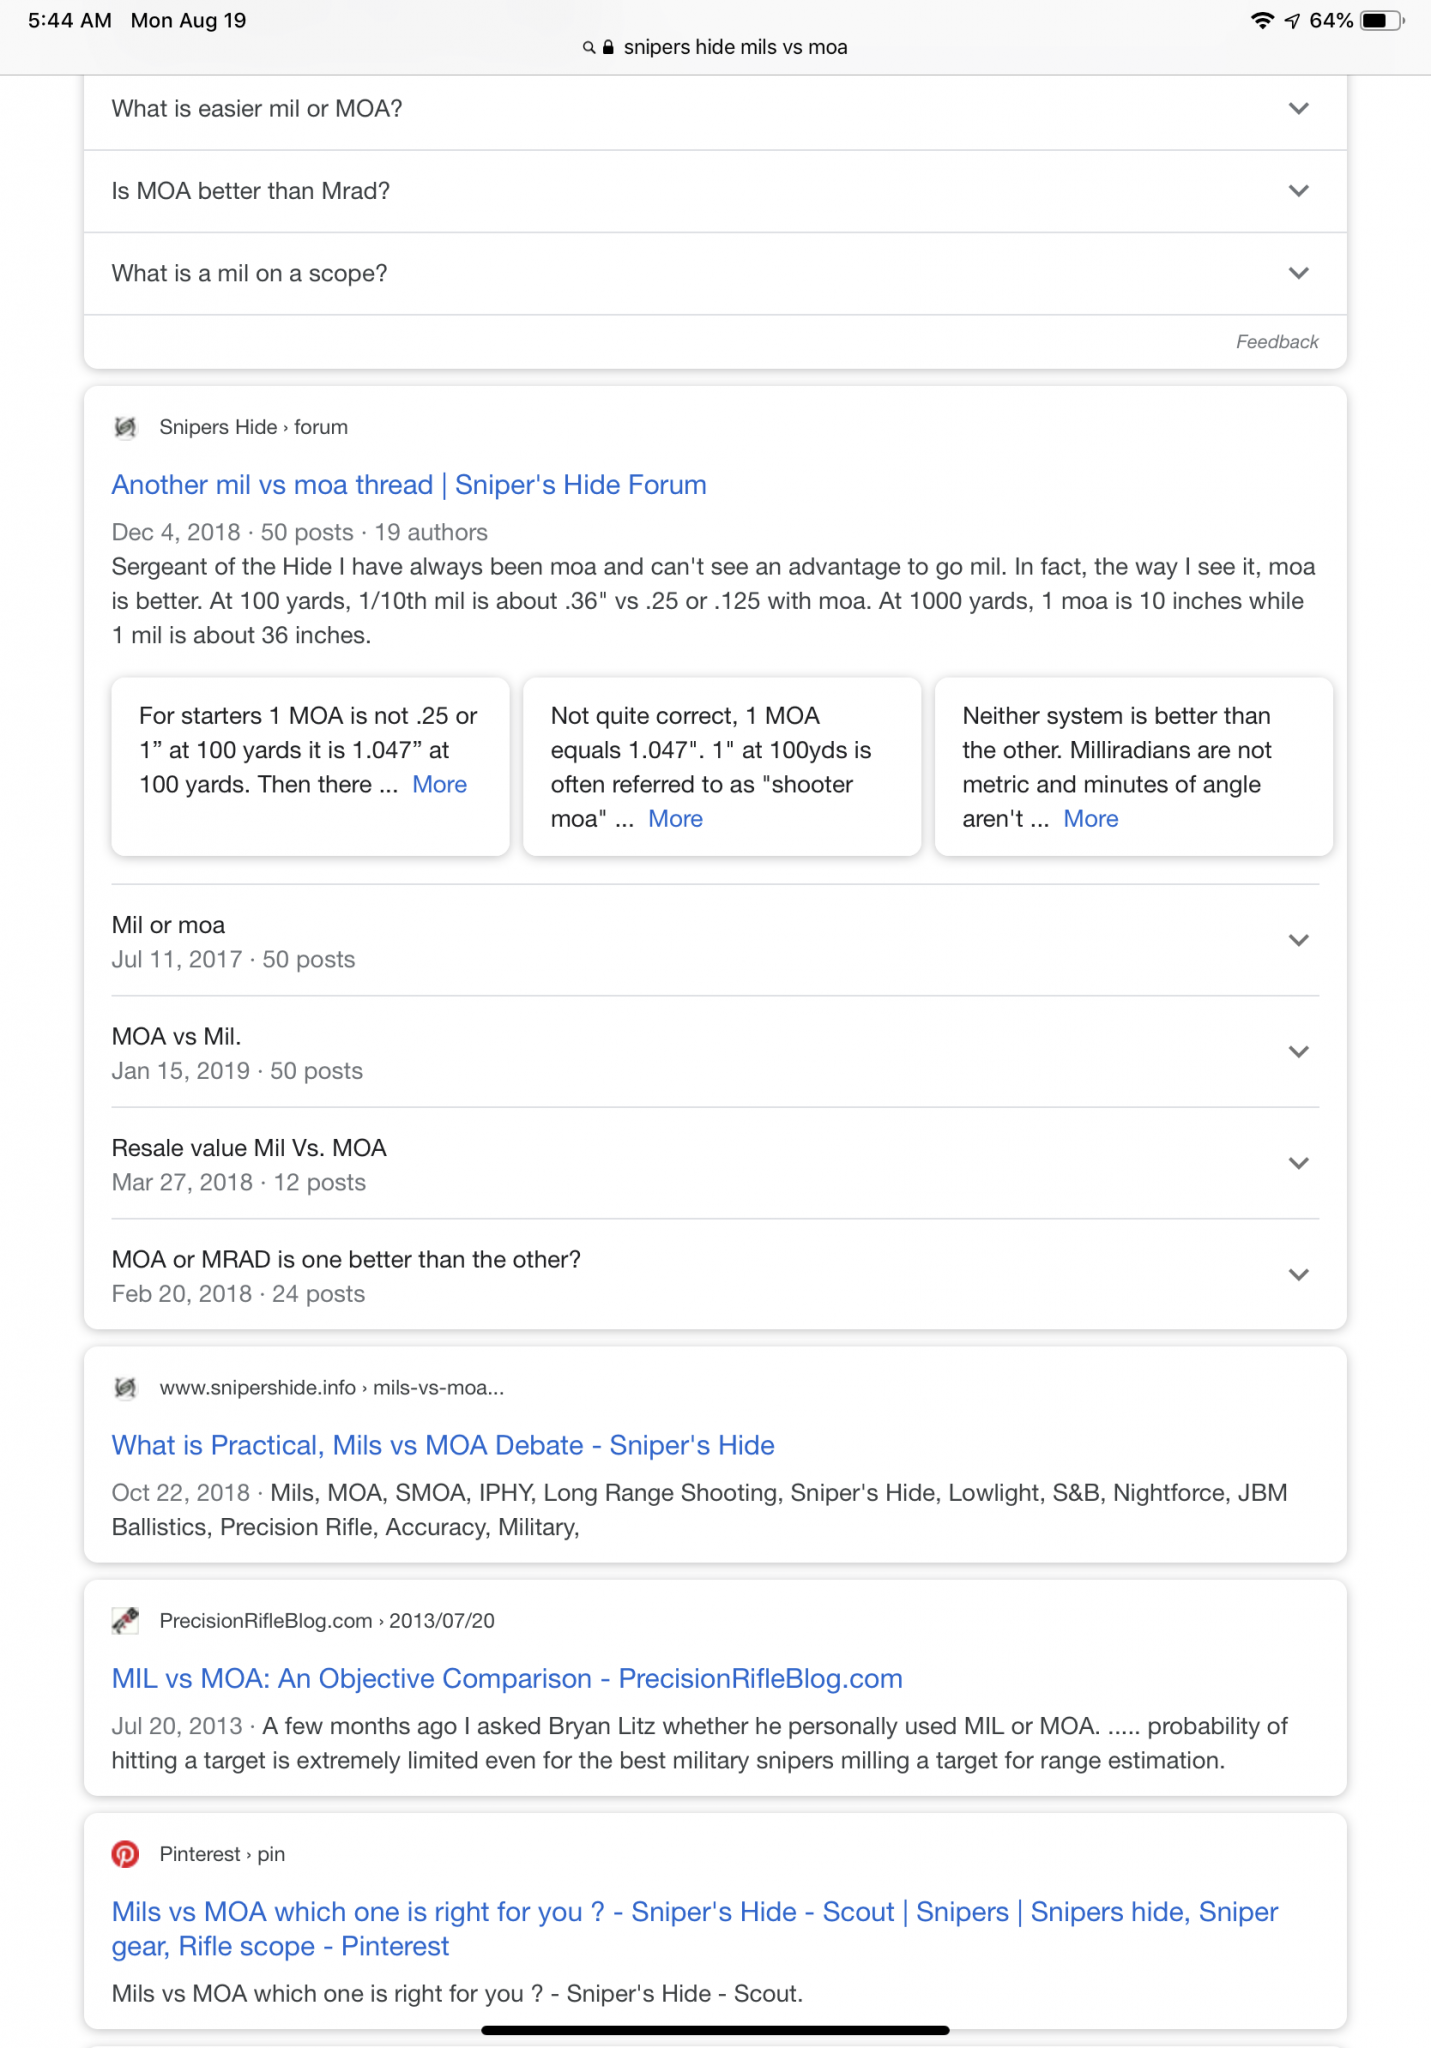Click 'MOA or MRAD is one better than the other?'

[346, 1260]
